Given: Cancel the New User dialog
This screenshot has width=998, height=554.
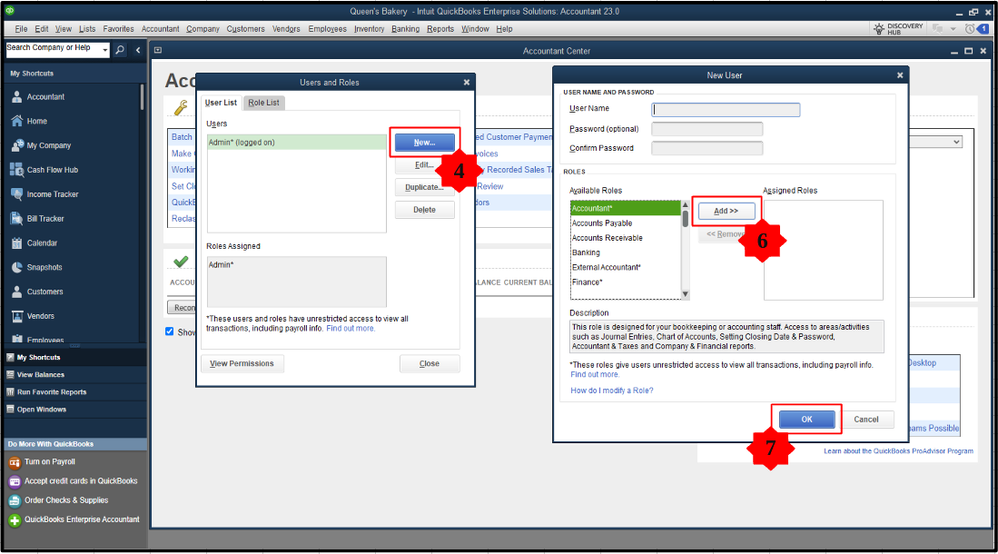Looking at the screenshot, I should pos(866,420).
